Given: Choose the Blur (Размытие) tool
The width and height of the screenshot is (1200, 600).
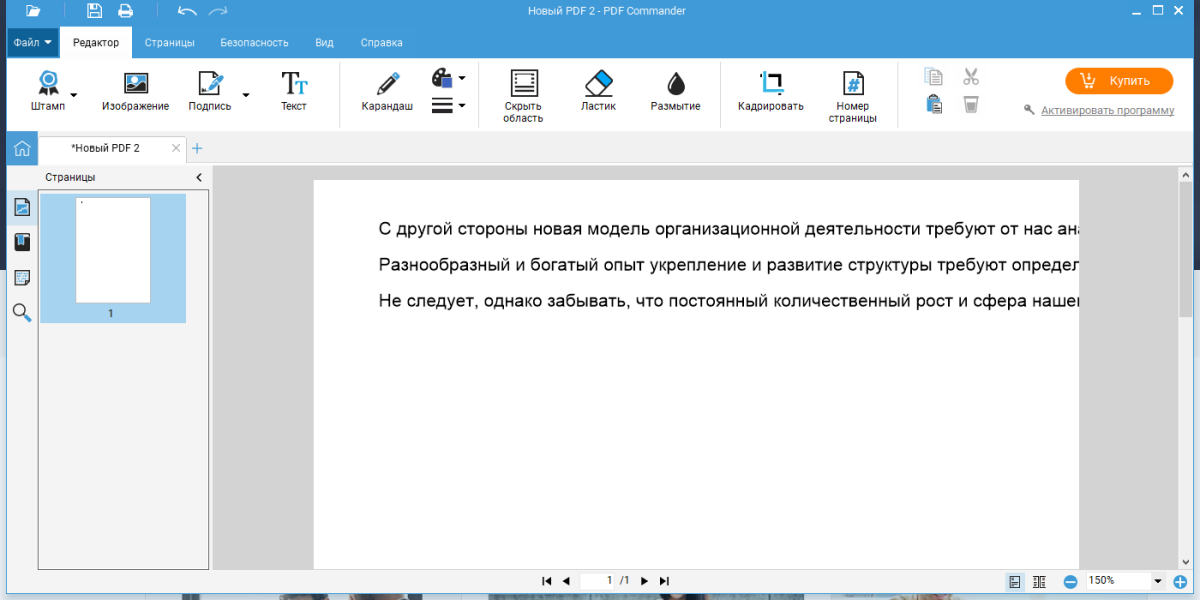Looking at the screenshot, I should click(x=675, y=91).
